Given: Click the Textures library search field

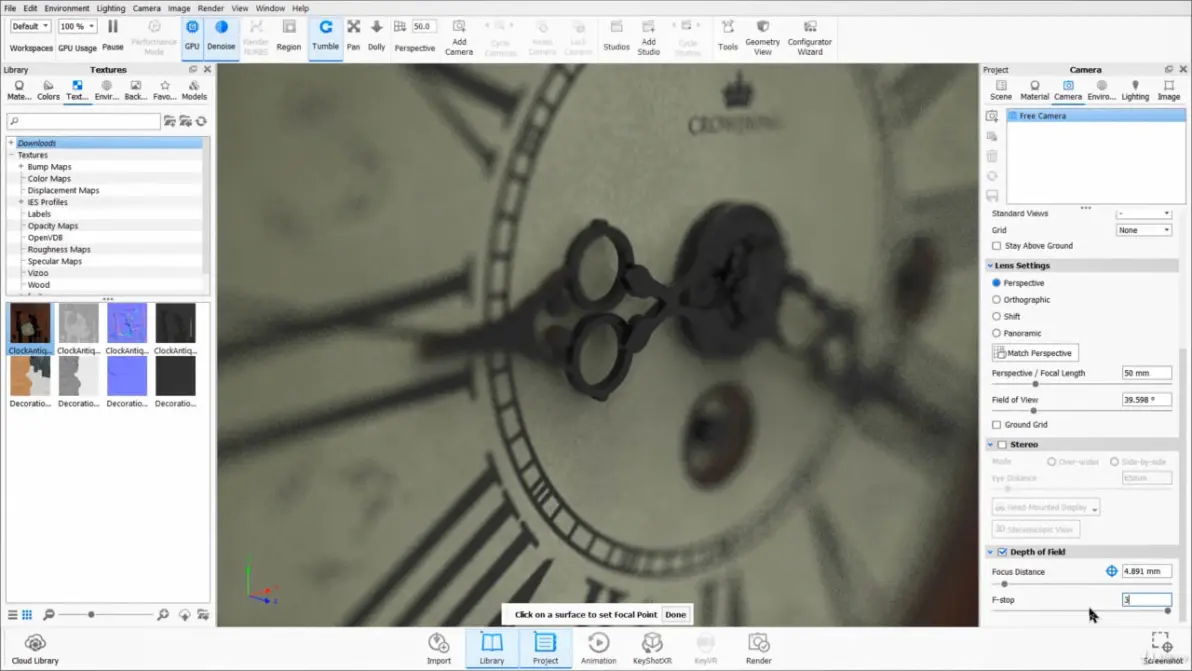Looking at the screenshot, I should click(x=84, y=121).
